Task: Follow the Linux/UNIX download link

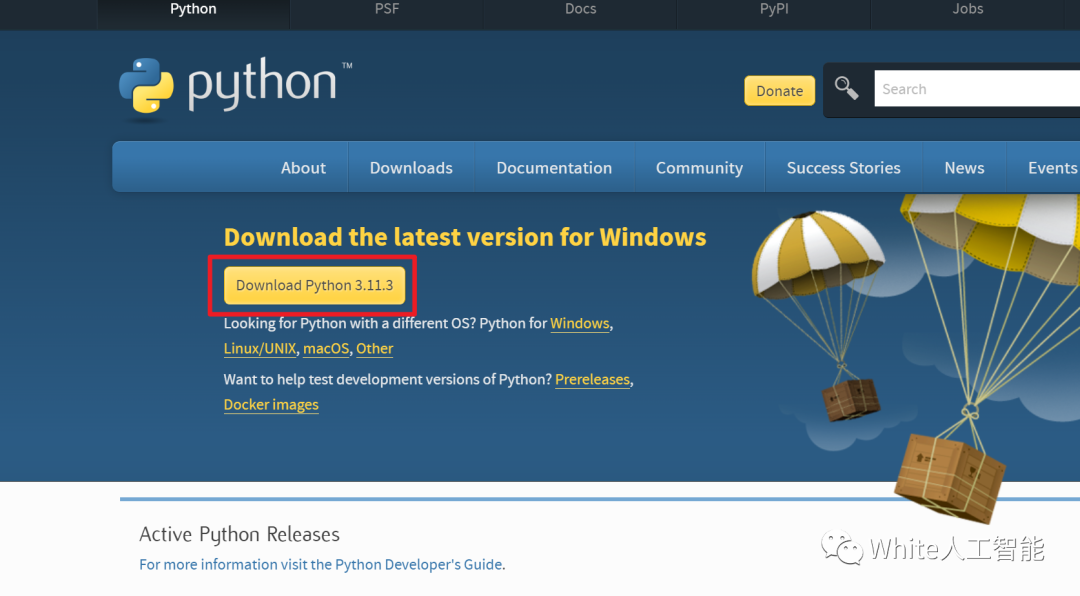Action: (x=259, y=349)
